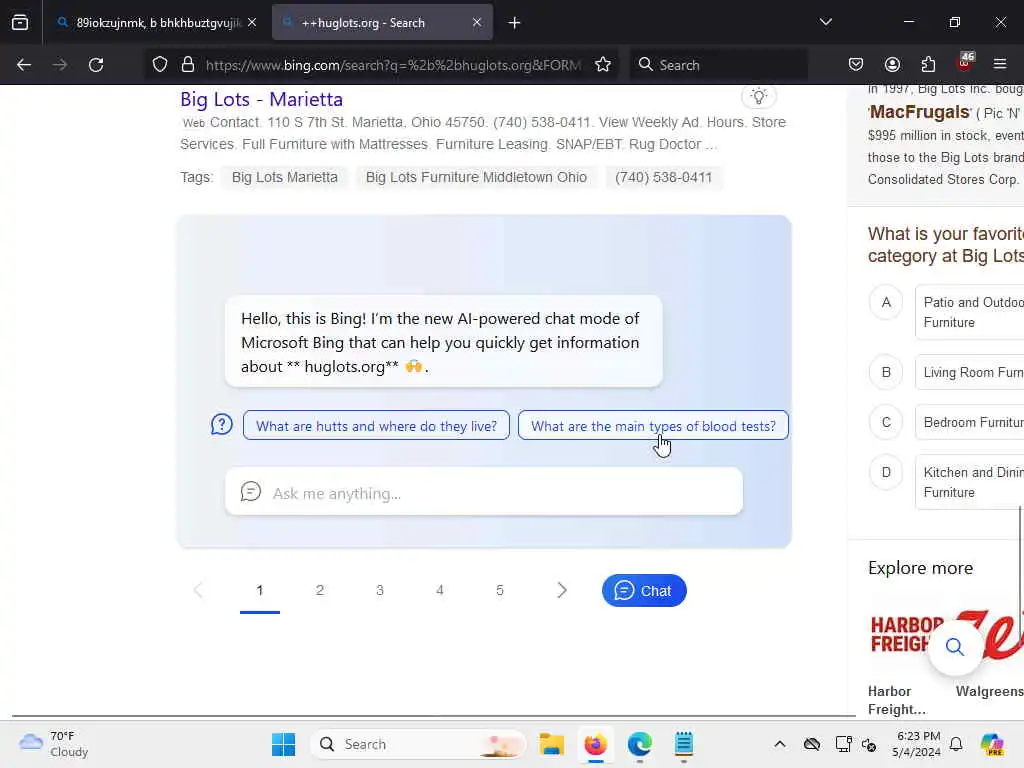This screenshot has width=1024, height=768.
Task: Open the Notepad taskbar icon
Action: tap(684, 744)
